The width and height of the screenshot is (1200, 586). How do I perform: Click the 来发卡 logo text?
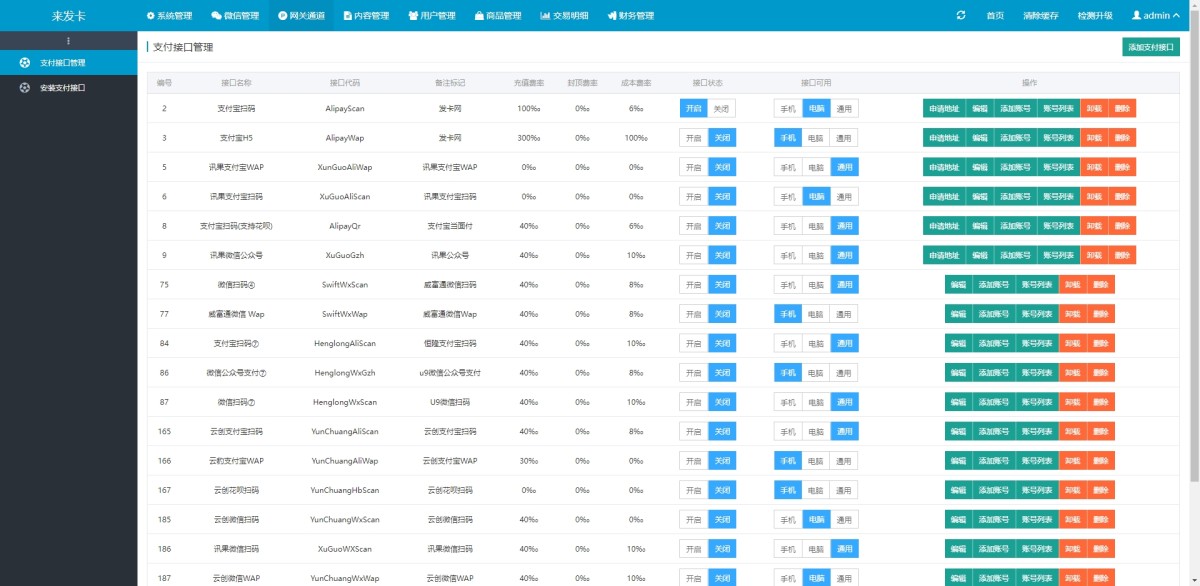[68, 16]
